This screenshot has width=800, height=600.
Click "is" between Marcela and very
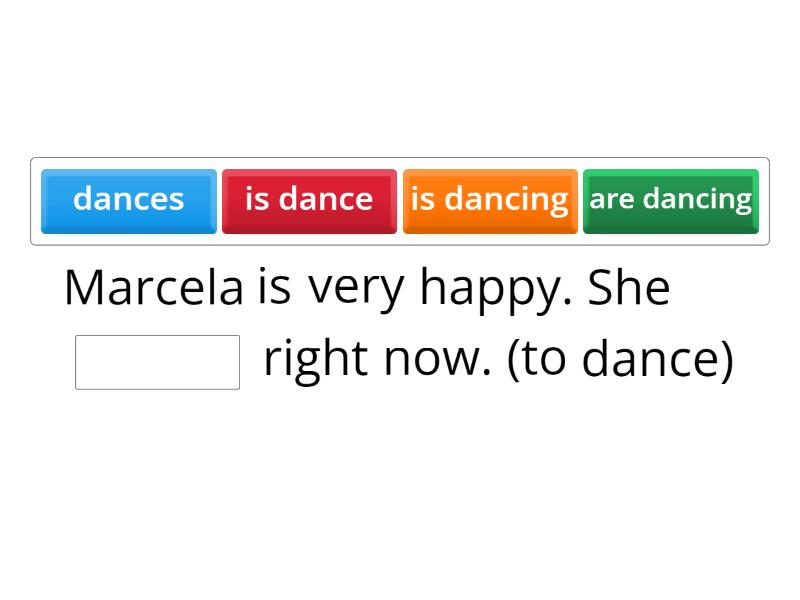point(274,288)
